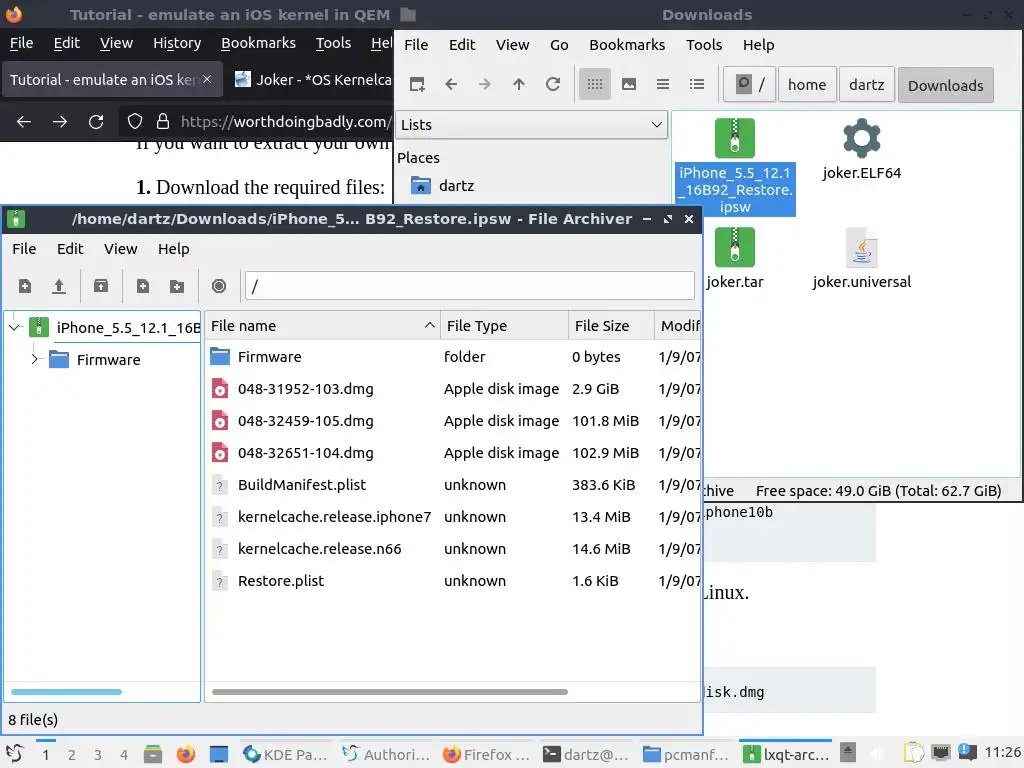The height and width of the screenshot is (768, 1024).
Task: Click the archive path input field
Action: pyautogui.click(x=470, y=286)
